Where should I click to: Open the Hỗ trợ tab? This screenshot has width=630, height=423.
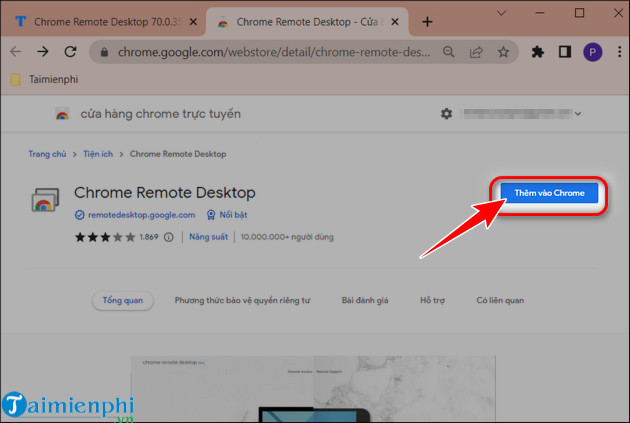click(x=432, y=300)
